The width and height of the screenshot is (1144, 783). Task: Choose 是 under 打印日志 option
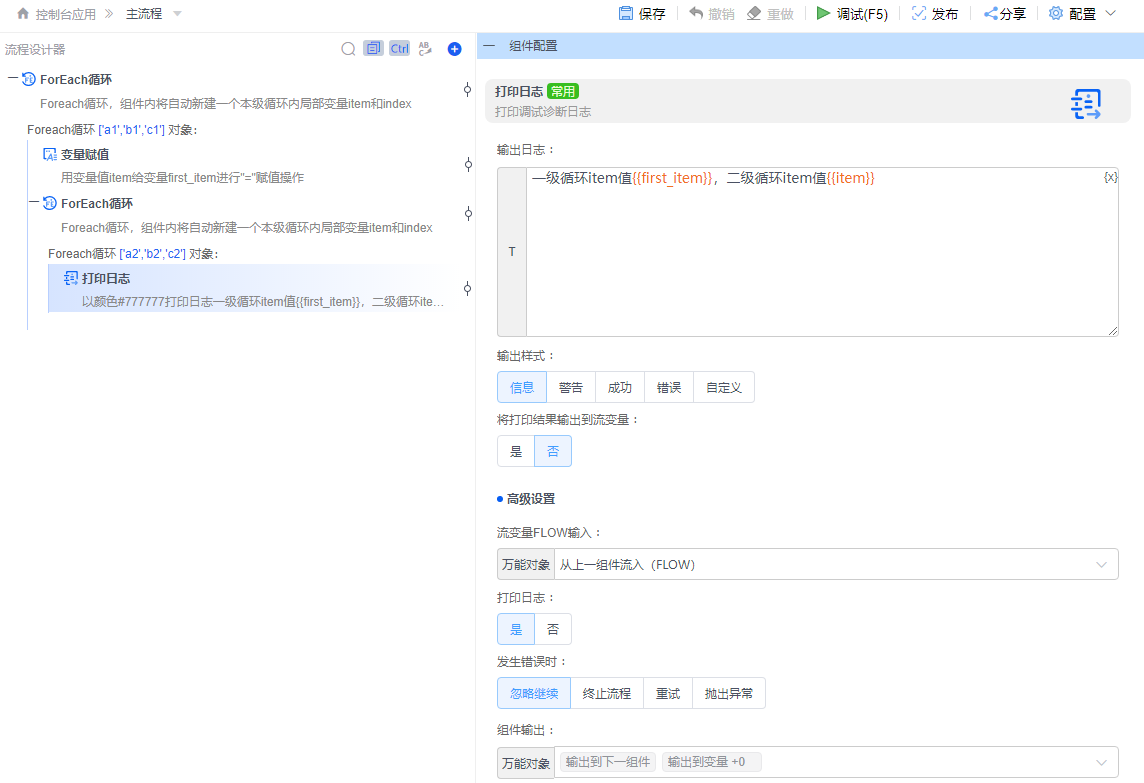(x=516, y=629)
